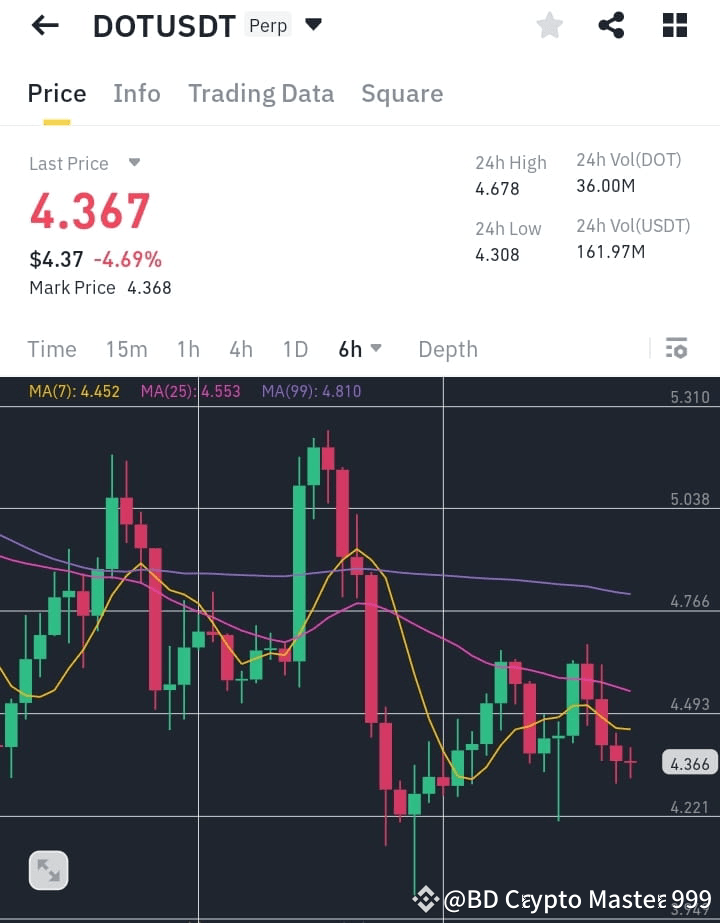The width and height of the screenshot is (720, 923).
Task: Tap the 4.493 price axis label
Action: pos(690,704)
